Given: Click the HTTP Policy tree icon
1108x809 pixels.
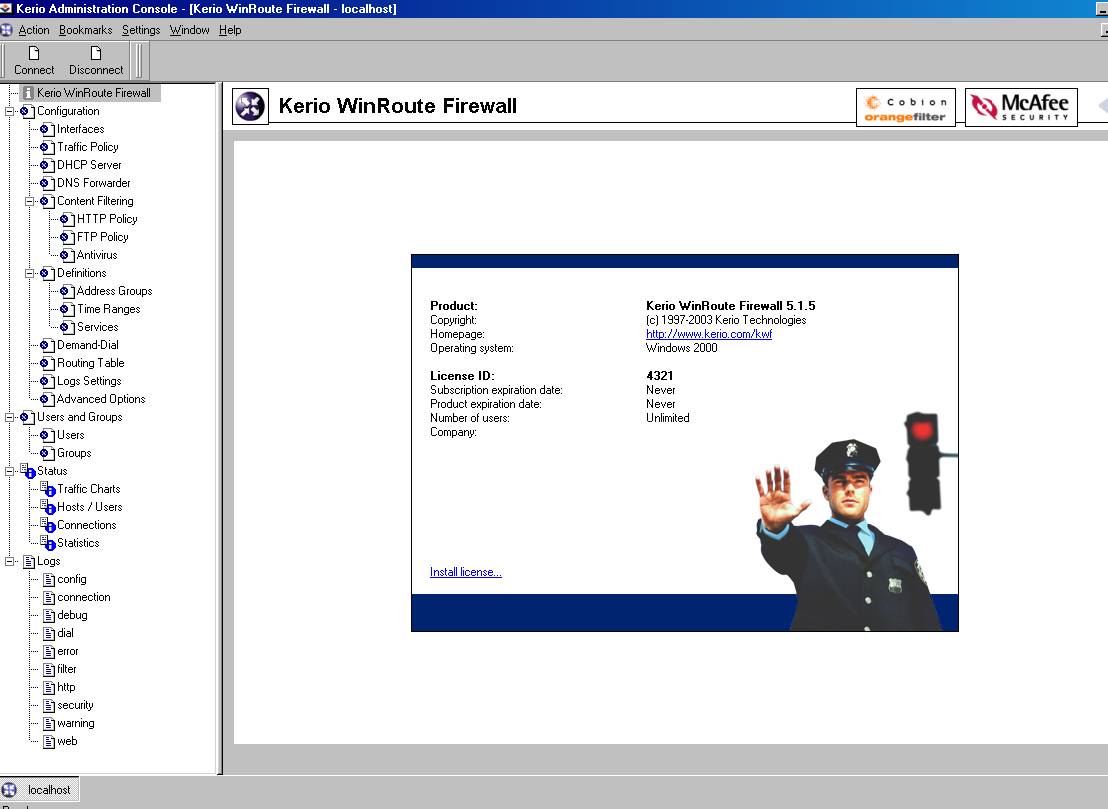Looking at the screenshot, I should [67, 219].
